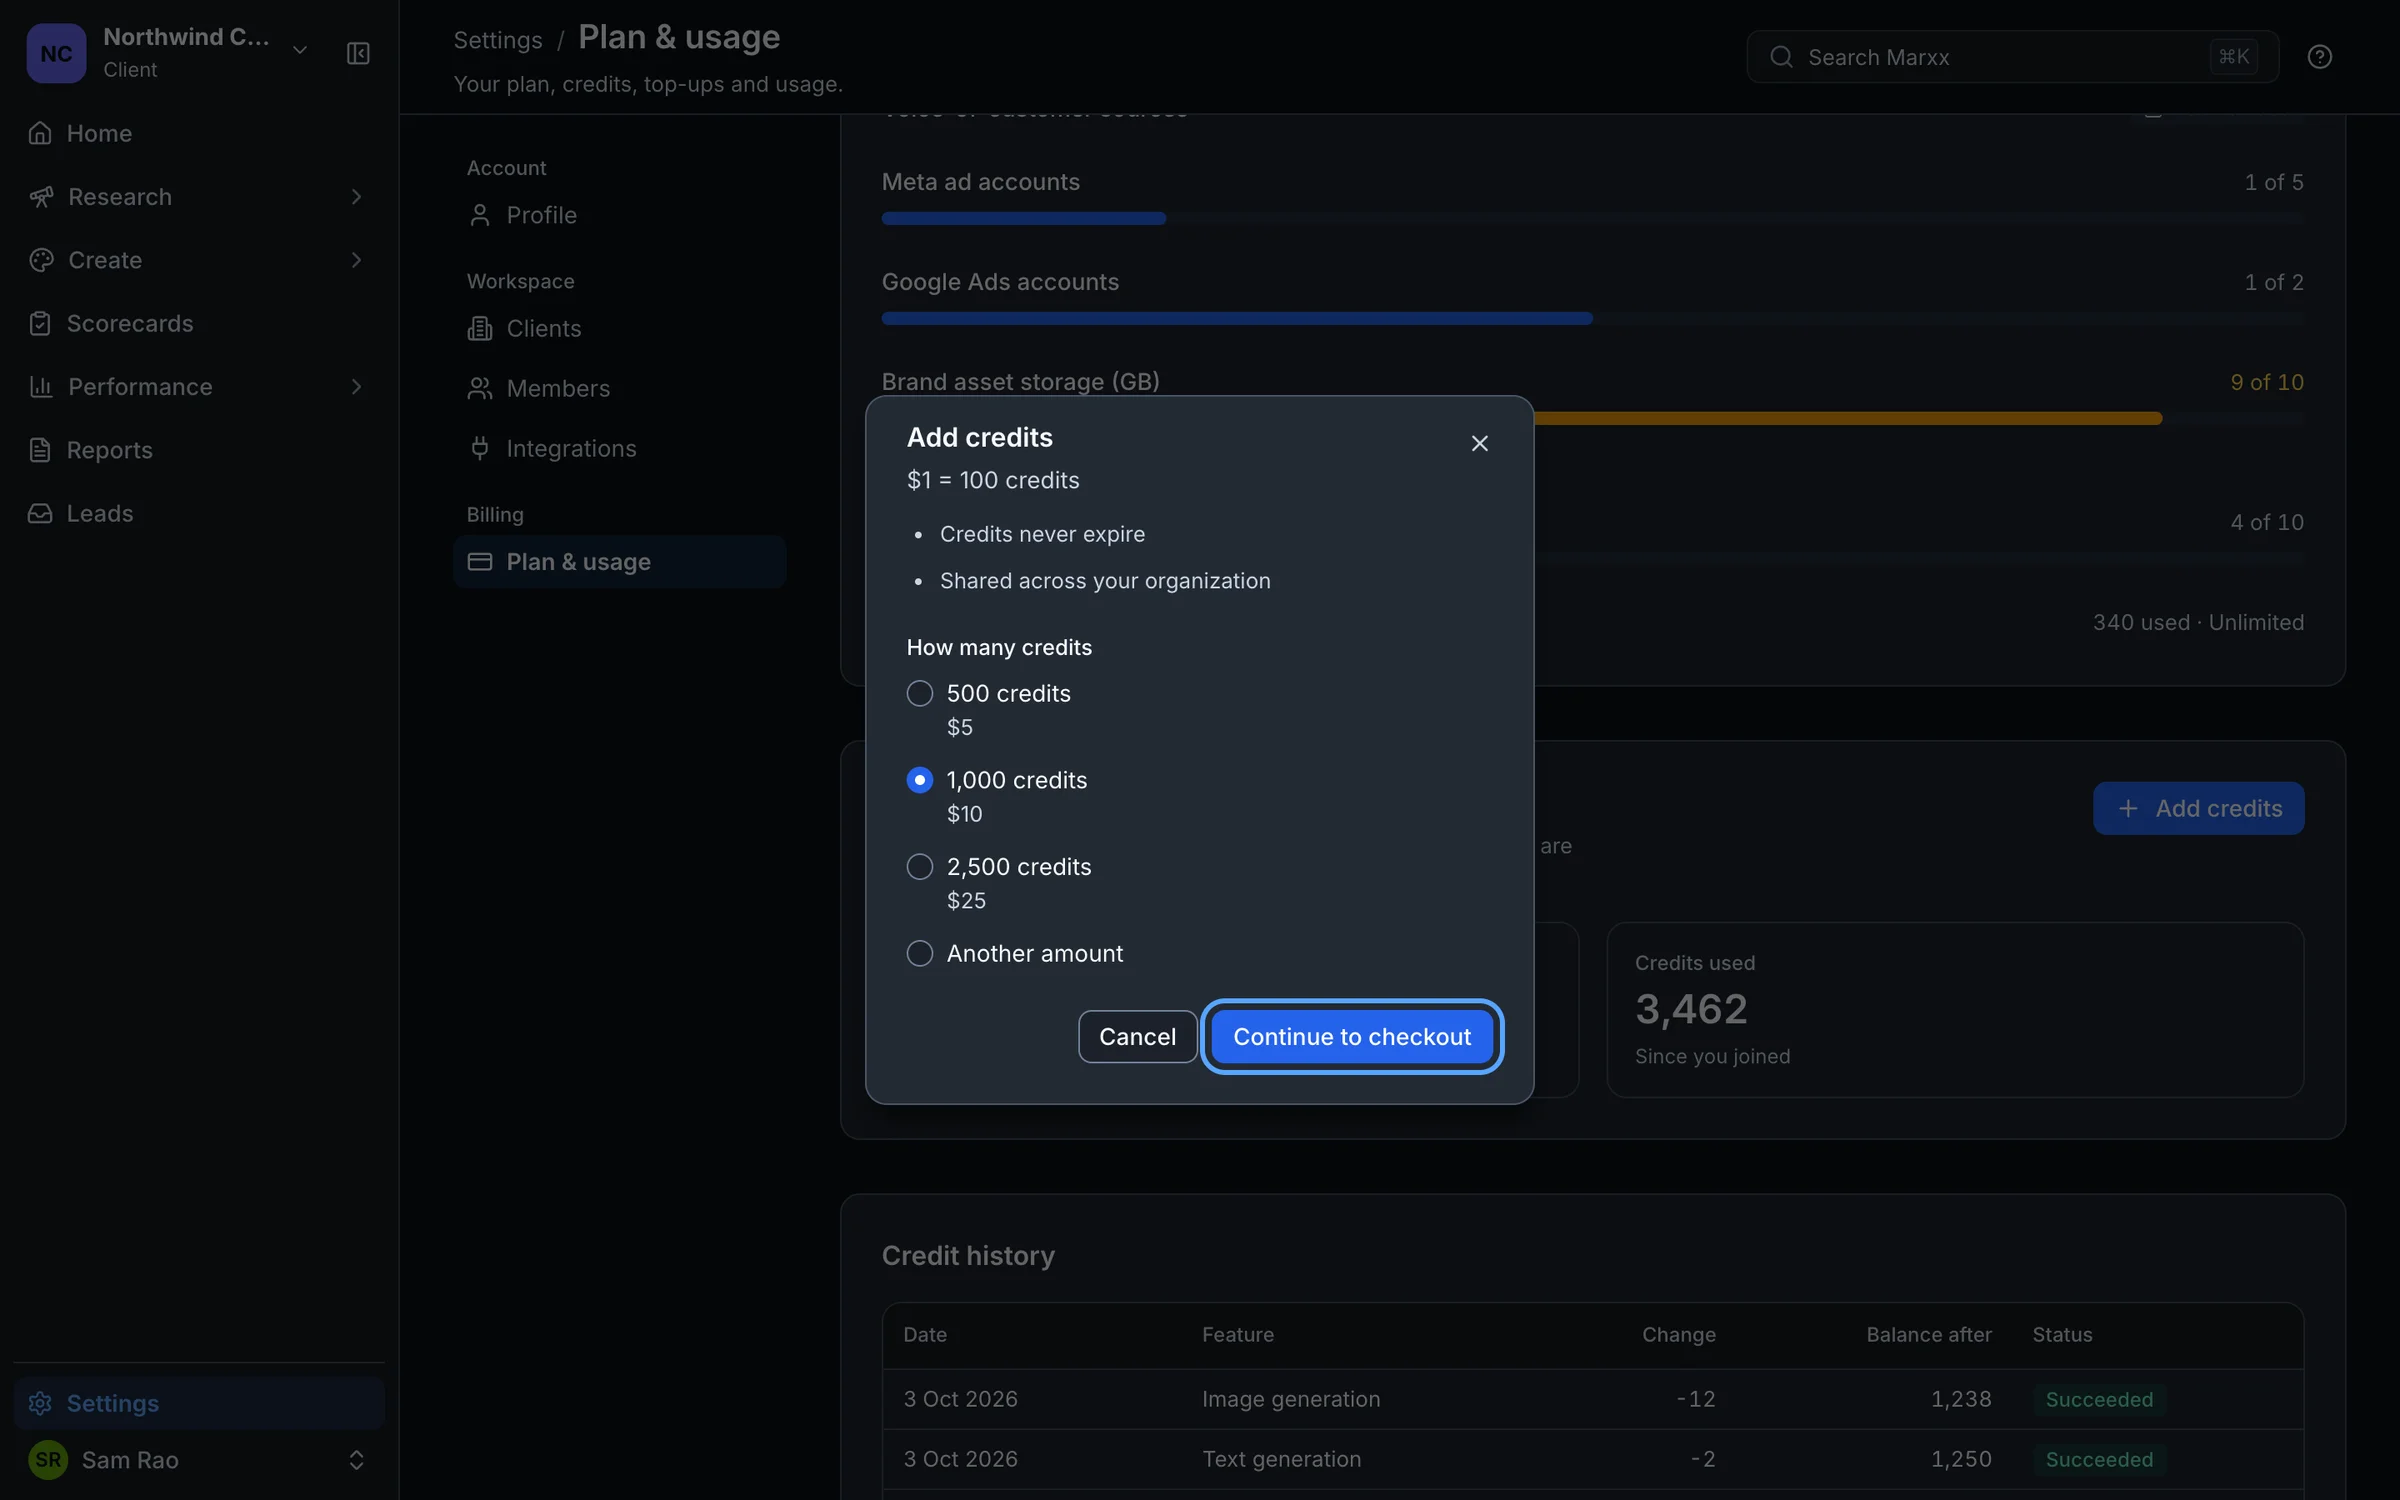Pick the Another amount radio option
The image size is (2400, 1500).
(919, 953)
